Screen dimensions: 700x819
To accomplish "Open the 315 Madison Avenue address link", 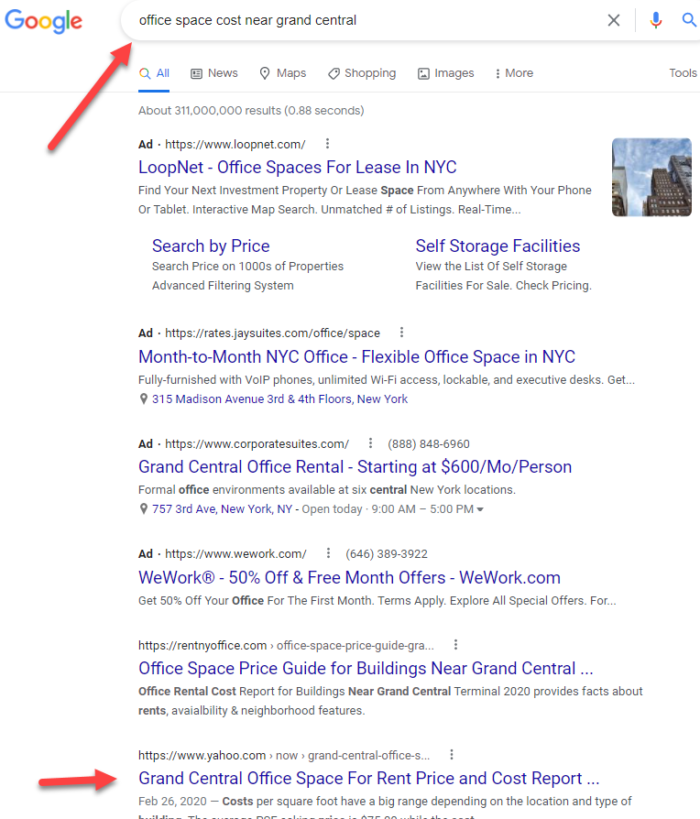I will point(279,399).
